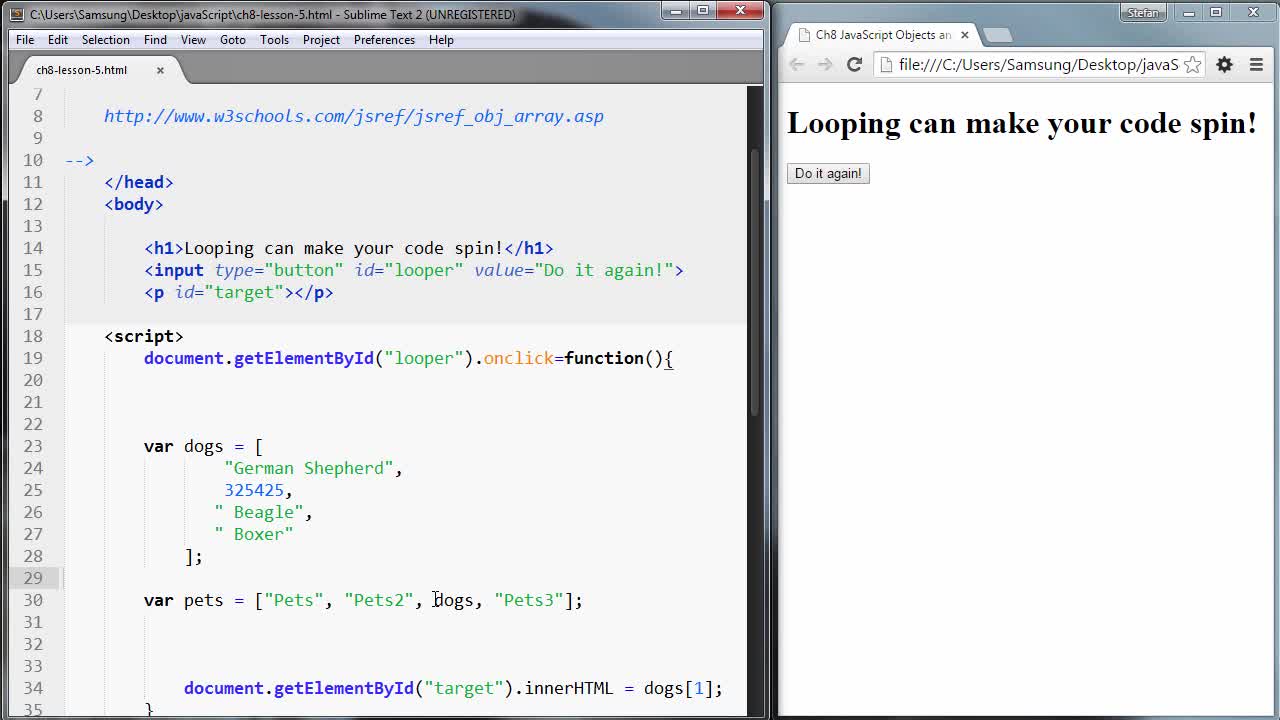Click the page file icon in the address bar

coord(886,64)
